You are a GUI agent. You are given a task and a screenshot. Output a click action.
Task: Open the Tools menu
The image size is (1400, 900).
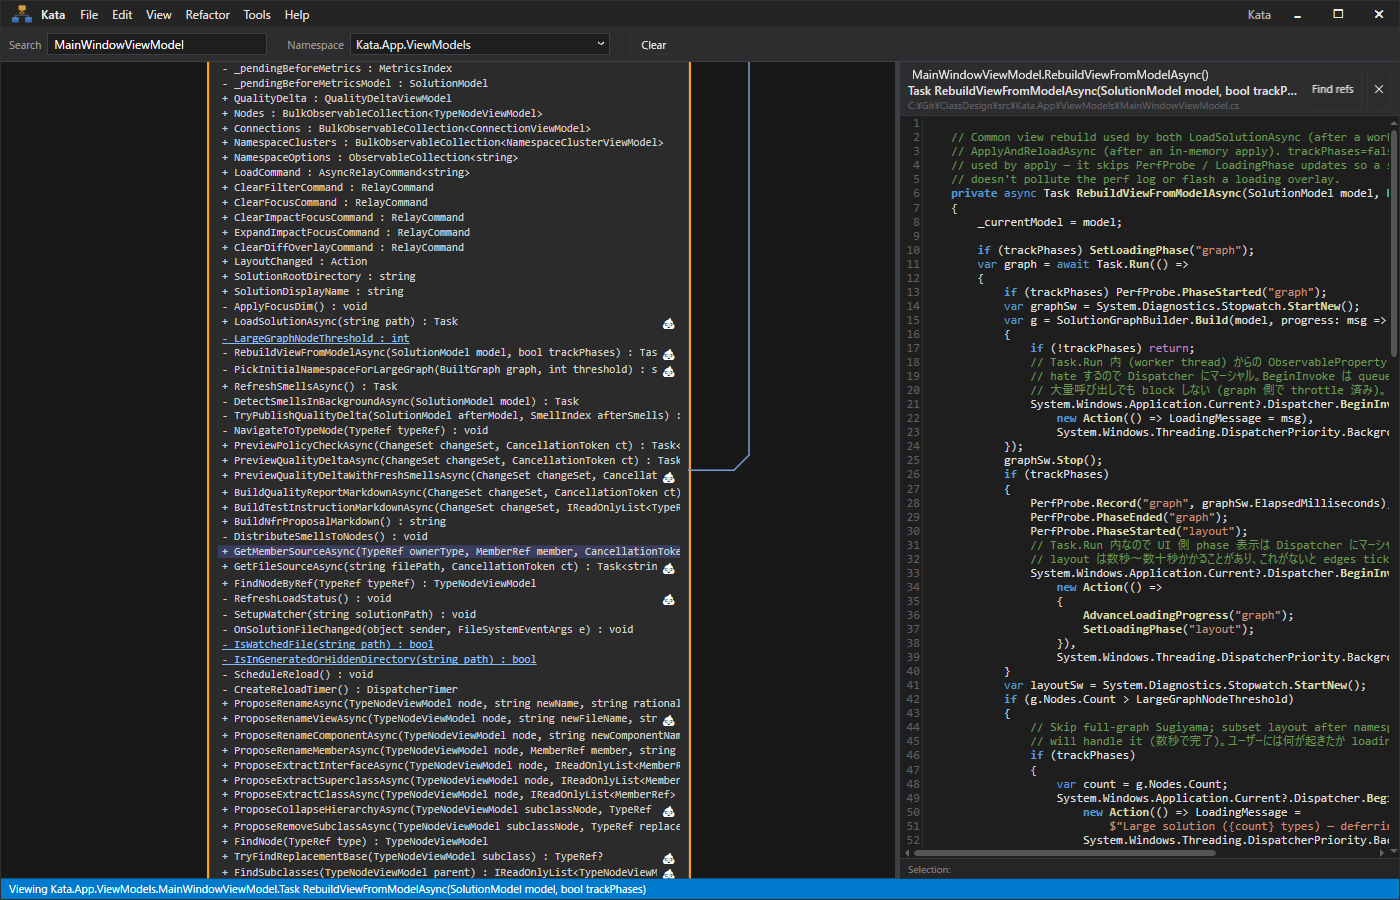pyautogui.click(x=257, y=15)
